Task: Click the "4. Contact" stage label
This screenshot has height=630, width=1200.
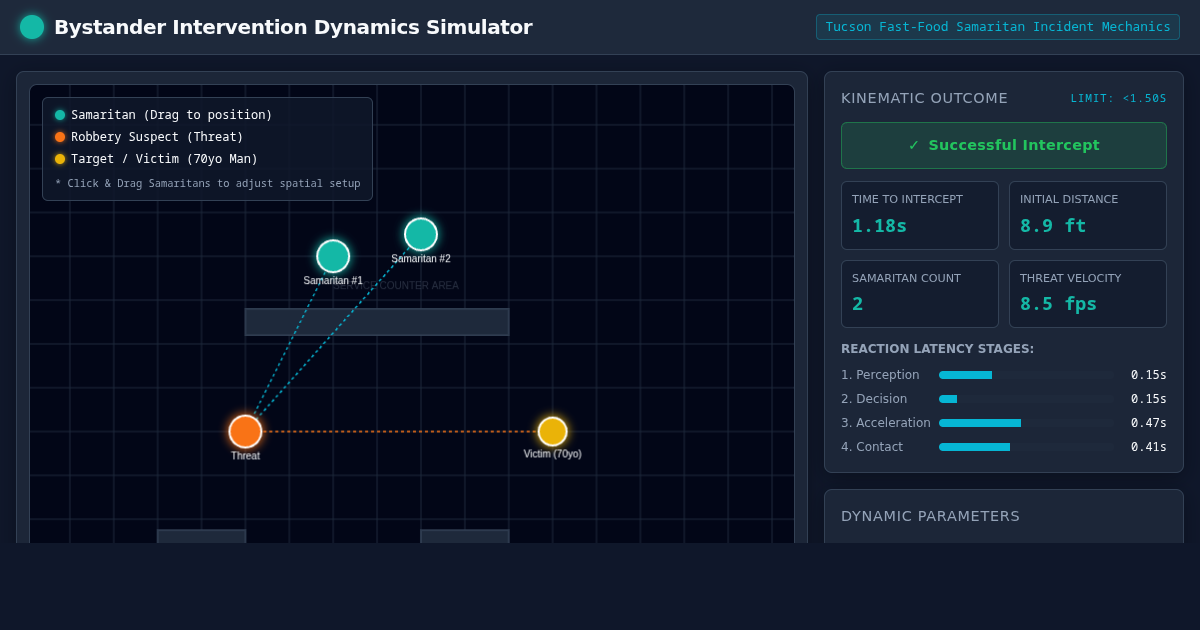Action: (x=872, y=447)
